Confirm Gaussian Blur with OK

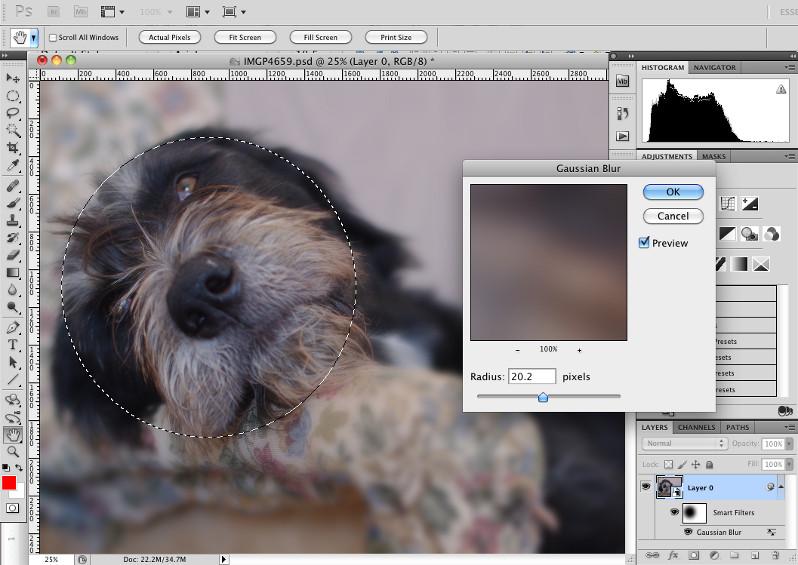click(673, 192)
